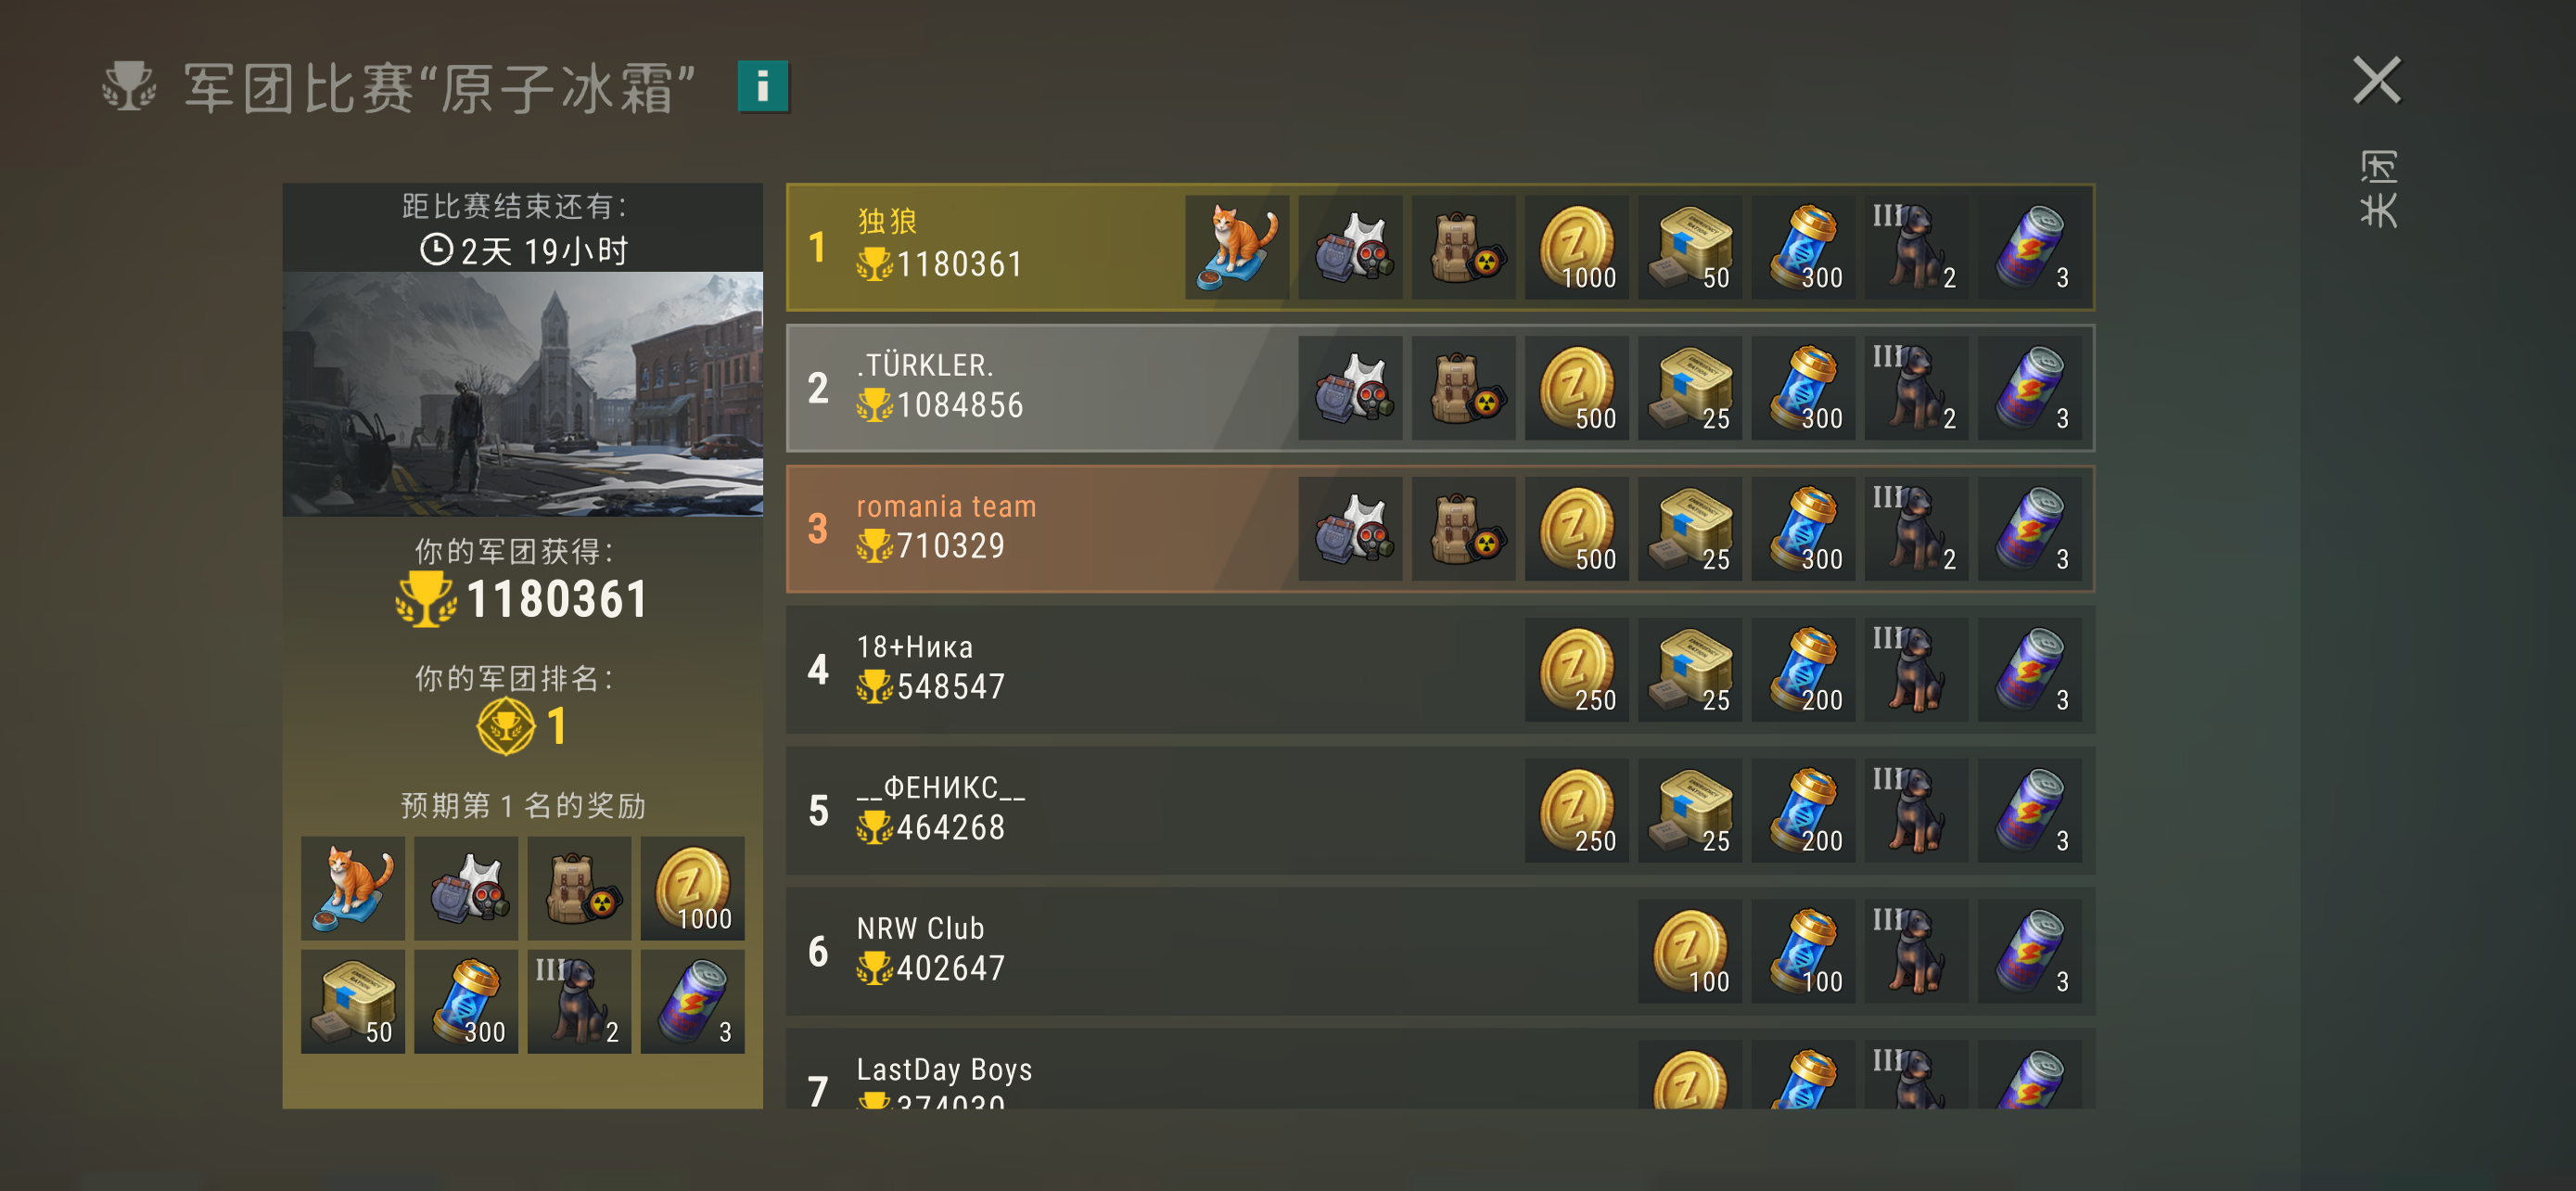This screenshot has height=1191, width=2576.
Task: Select the 200 blue capsule in __ФЕНИКС__ row
Action: (1803, 811)
